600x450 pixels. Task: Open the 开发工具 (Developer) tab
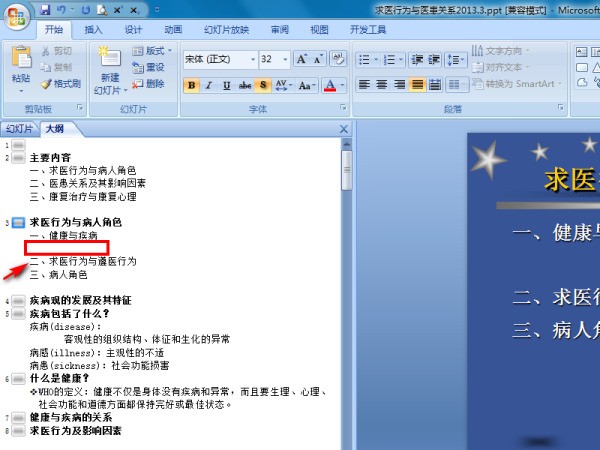point(368,30)
